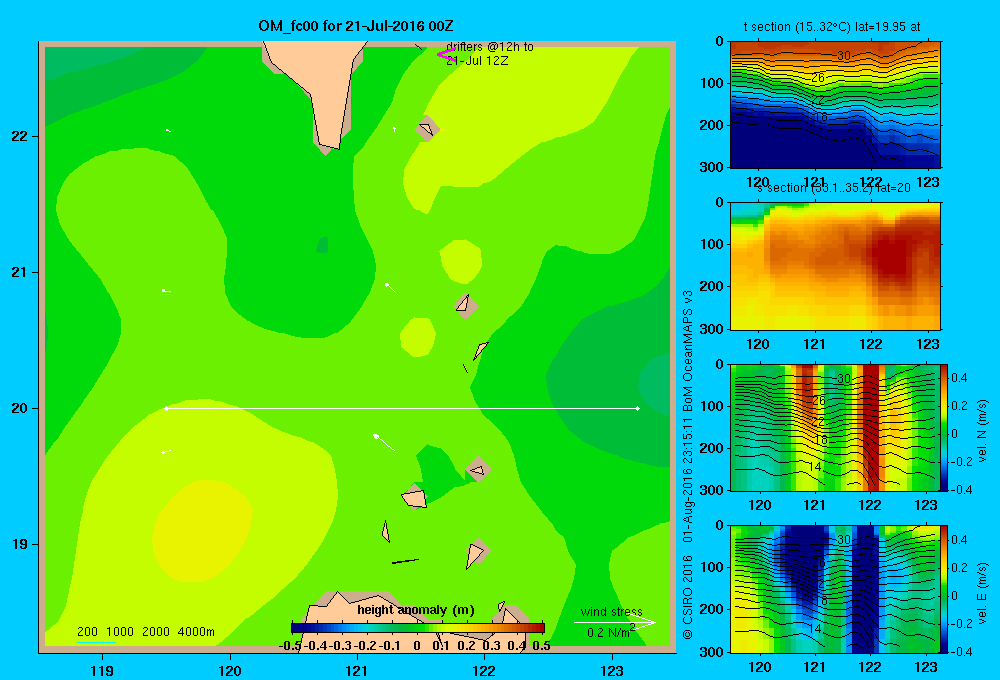The image size is (1000, 680).
Task: Open the northward velocity section panel
Action: pyautogui.click(x=835, y=427)
